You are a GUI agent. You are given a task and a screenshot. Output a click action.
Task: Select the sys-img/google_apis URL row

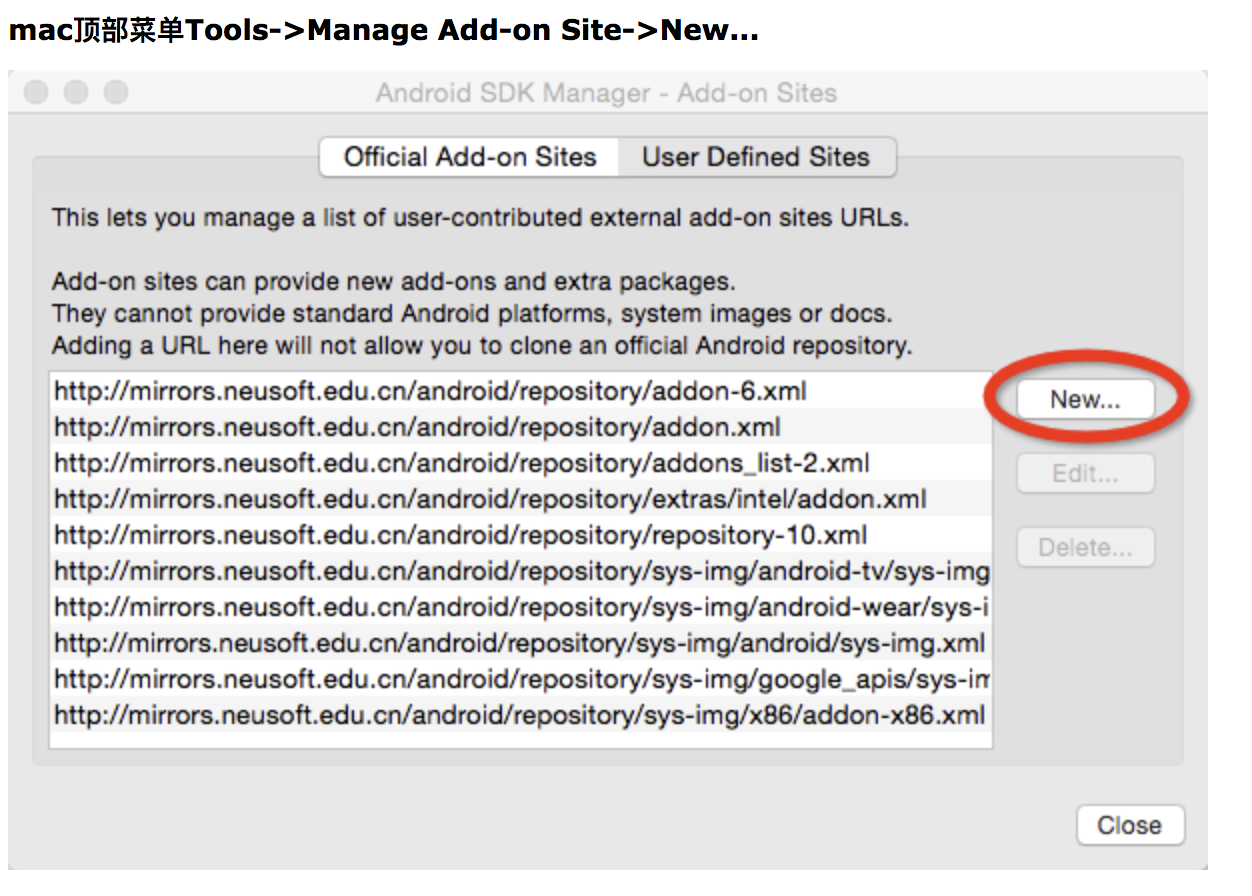[x=520, y=679]
